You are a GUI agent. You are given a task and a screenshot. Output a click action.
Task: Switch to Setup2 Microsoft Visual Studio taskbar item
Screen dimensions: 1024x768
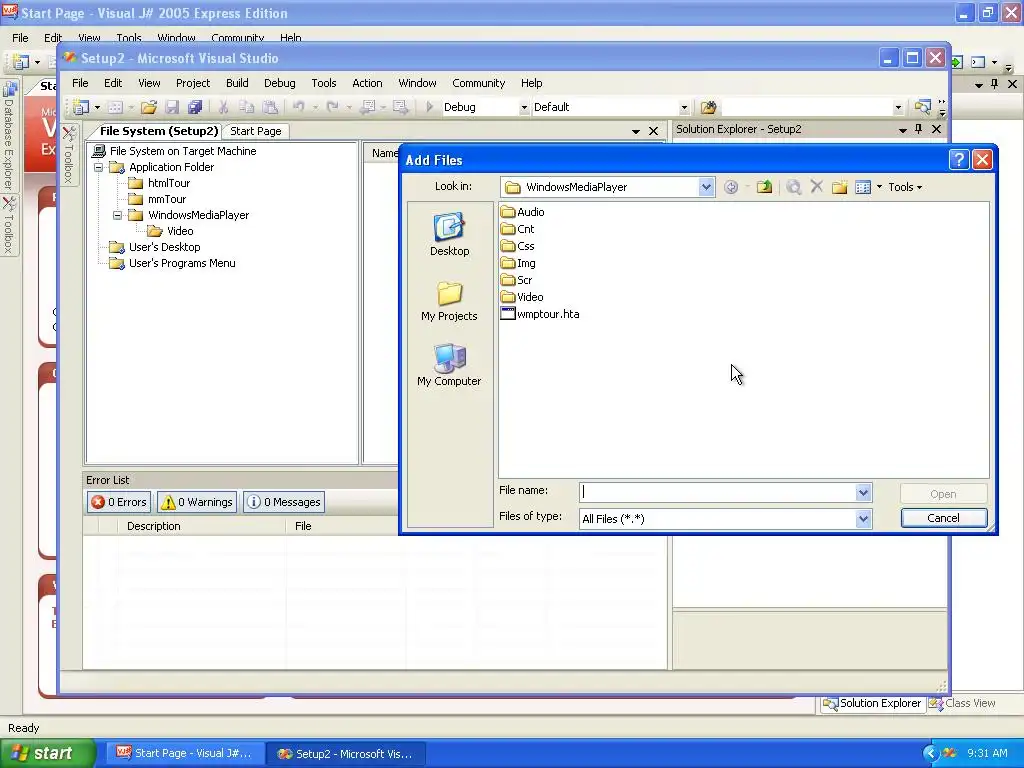pos(346,754)
